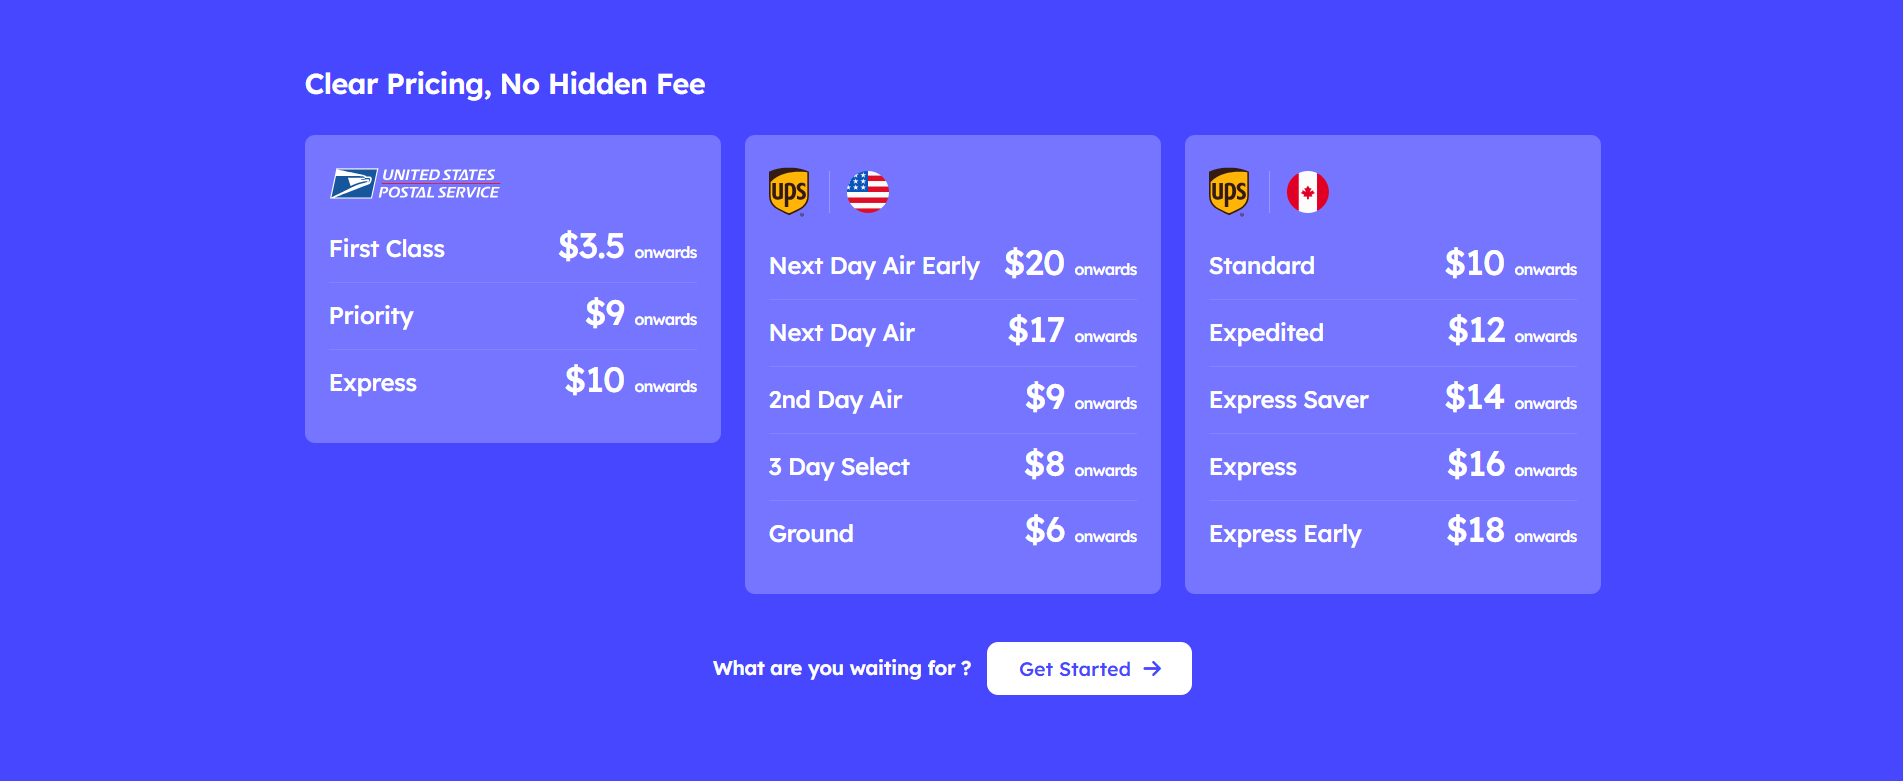Click the United States flag icon
Screen dimensions: 1903x781
pos(868,192)
